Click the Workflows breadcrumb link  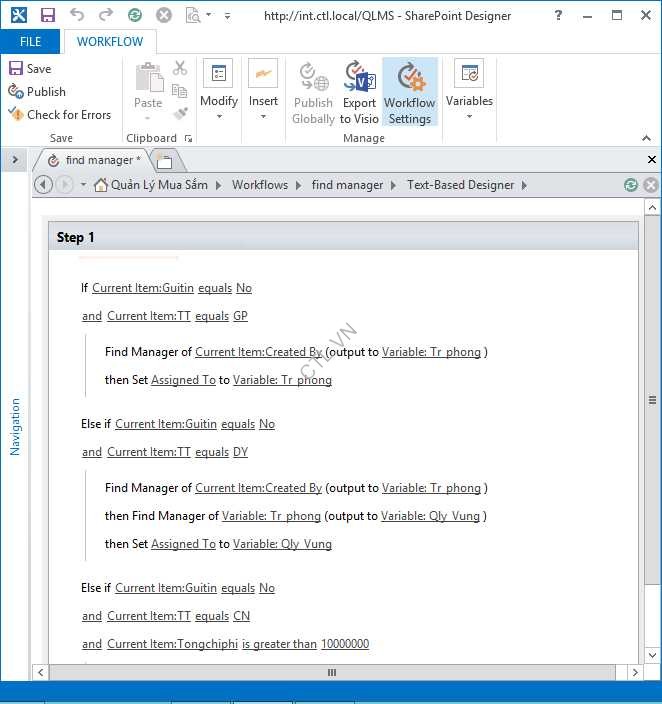coord(259,185)
